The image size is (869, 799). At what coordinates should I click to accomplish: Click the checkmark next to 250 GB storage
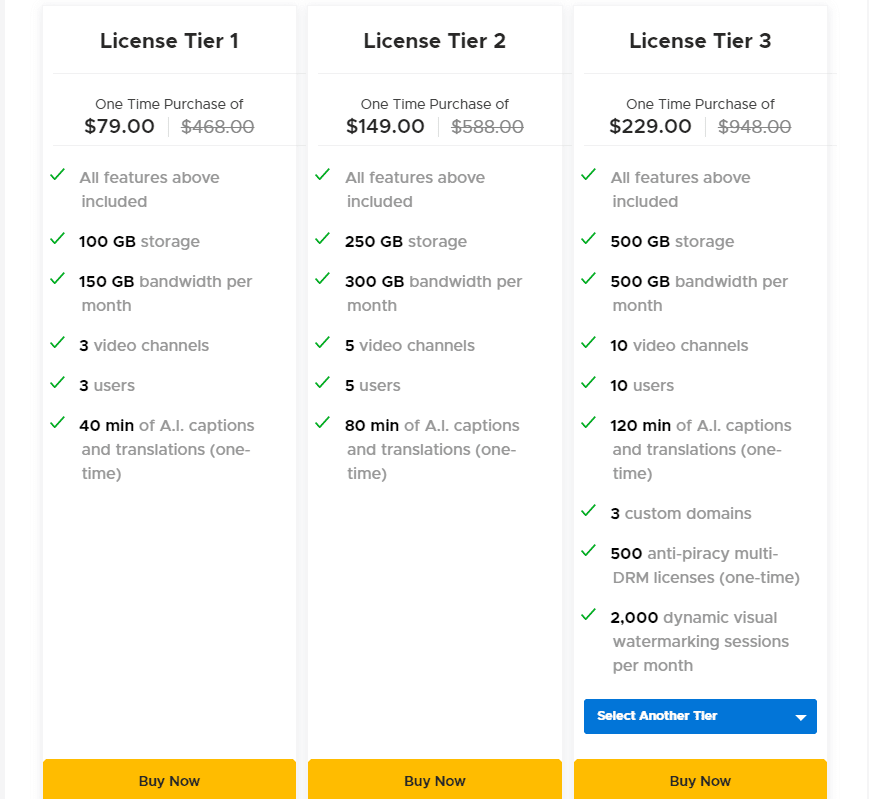(322, 241)
